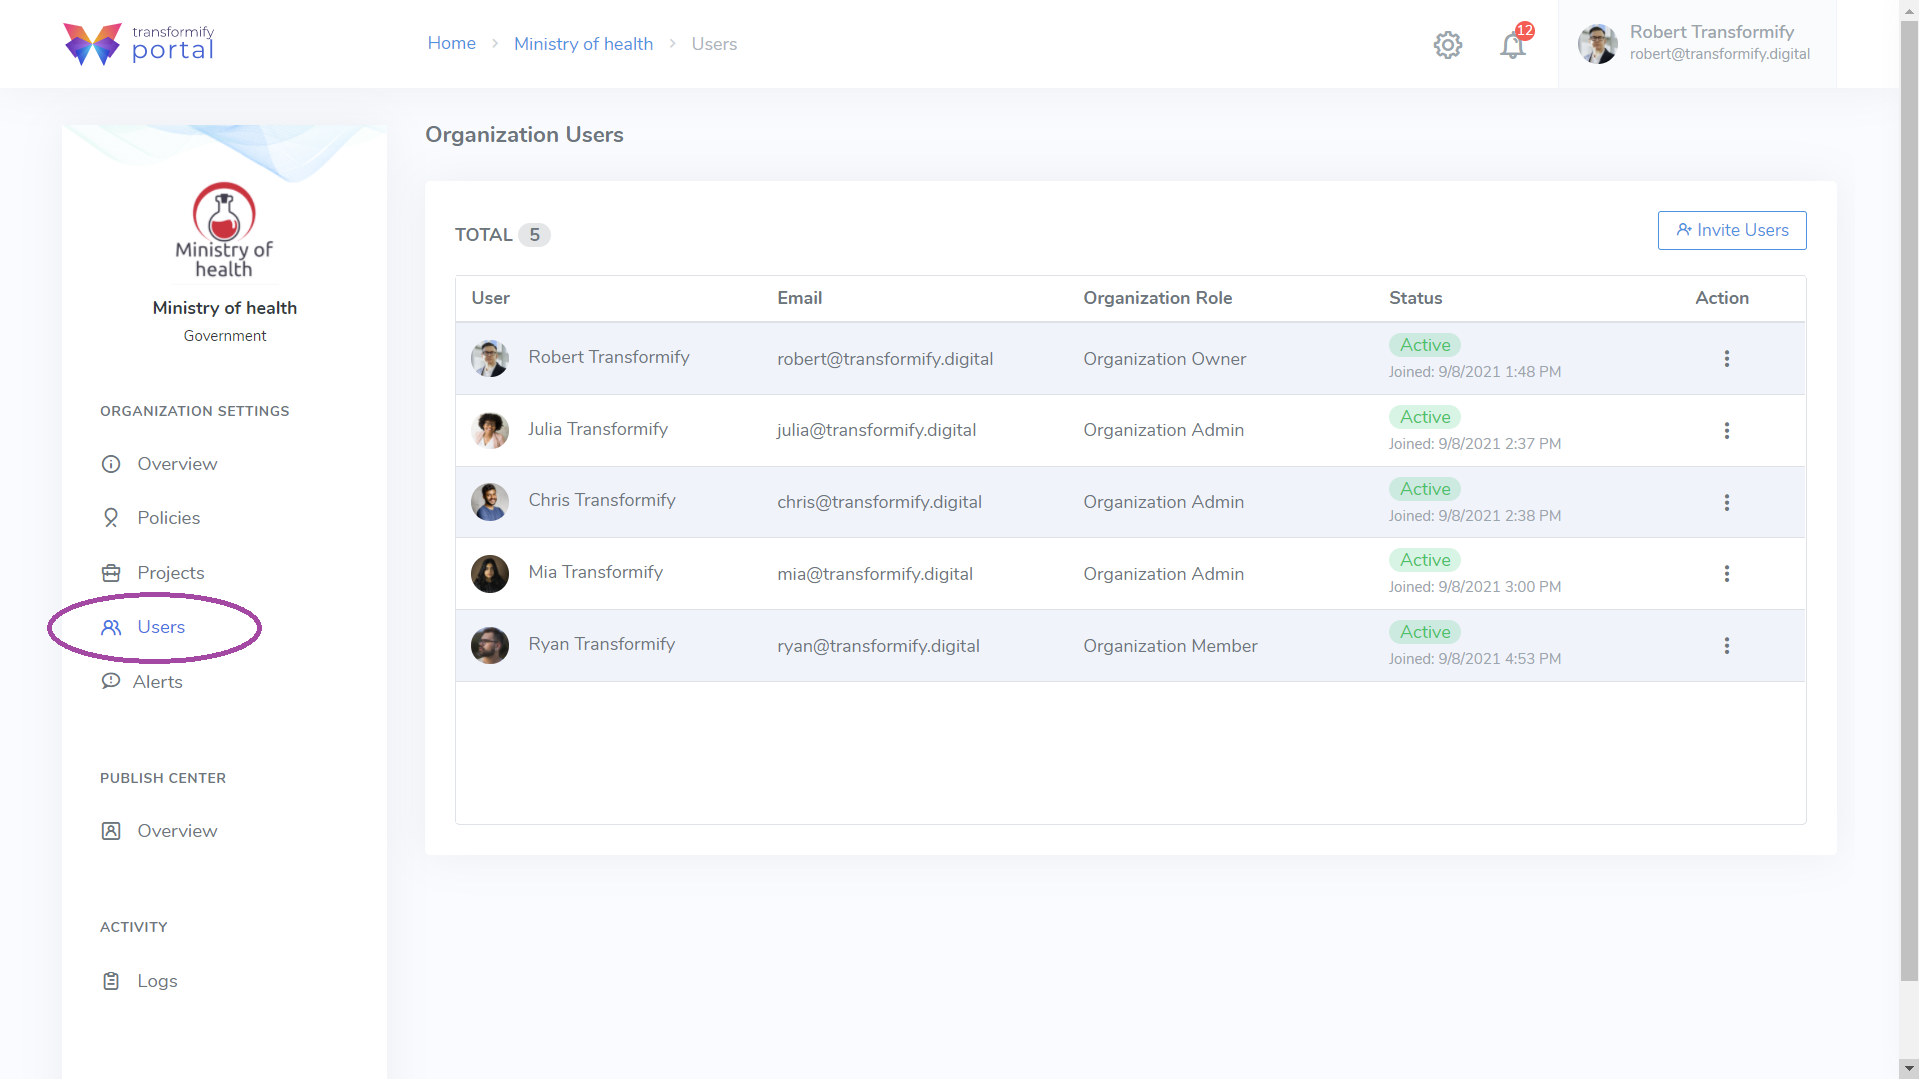The height and width of the screenshot is (1079, 1919).
Task: Click the Organization Settings Overview info icon
Action: click(111, 464)
